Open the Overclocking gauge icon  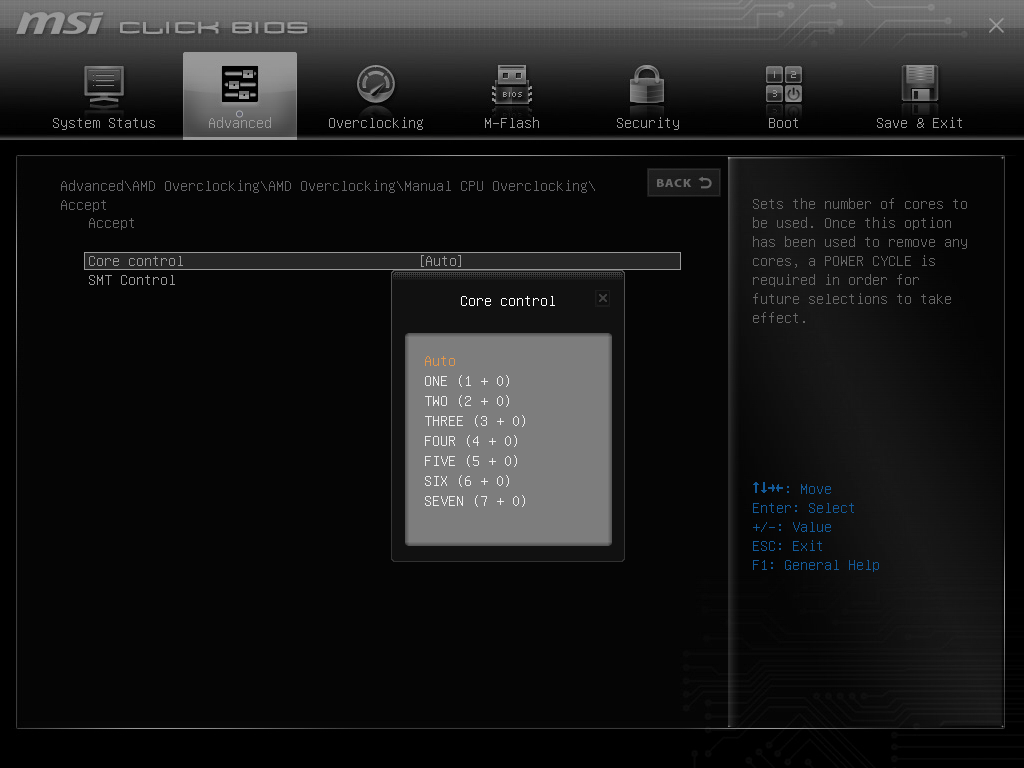pos(376,84)
